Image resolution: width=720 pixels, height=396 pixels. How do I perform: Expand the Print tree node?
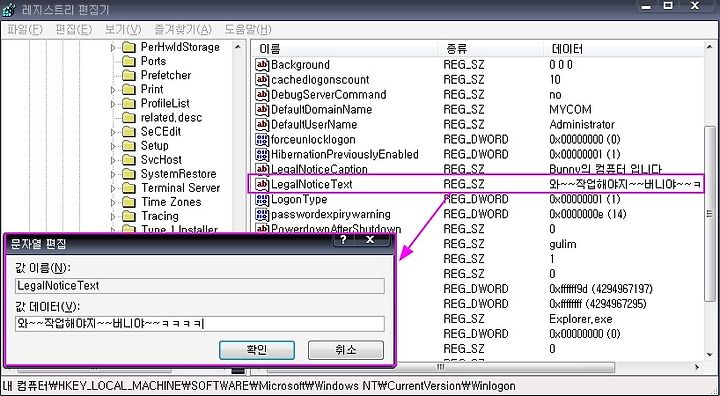point(113,90)
